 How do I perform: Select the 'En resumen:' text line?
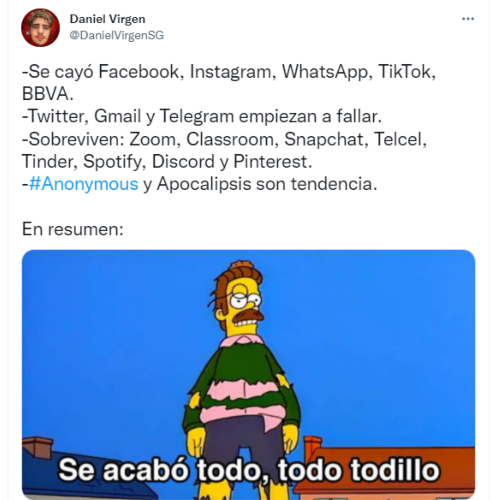tap(73, 229)
